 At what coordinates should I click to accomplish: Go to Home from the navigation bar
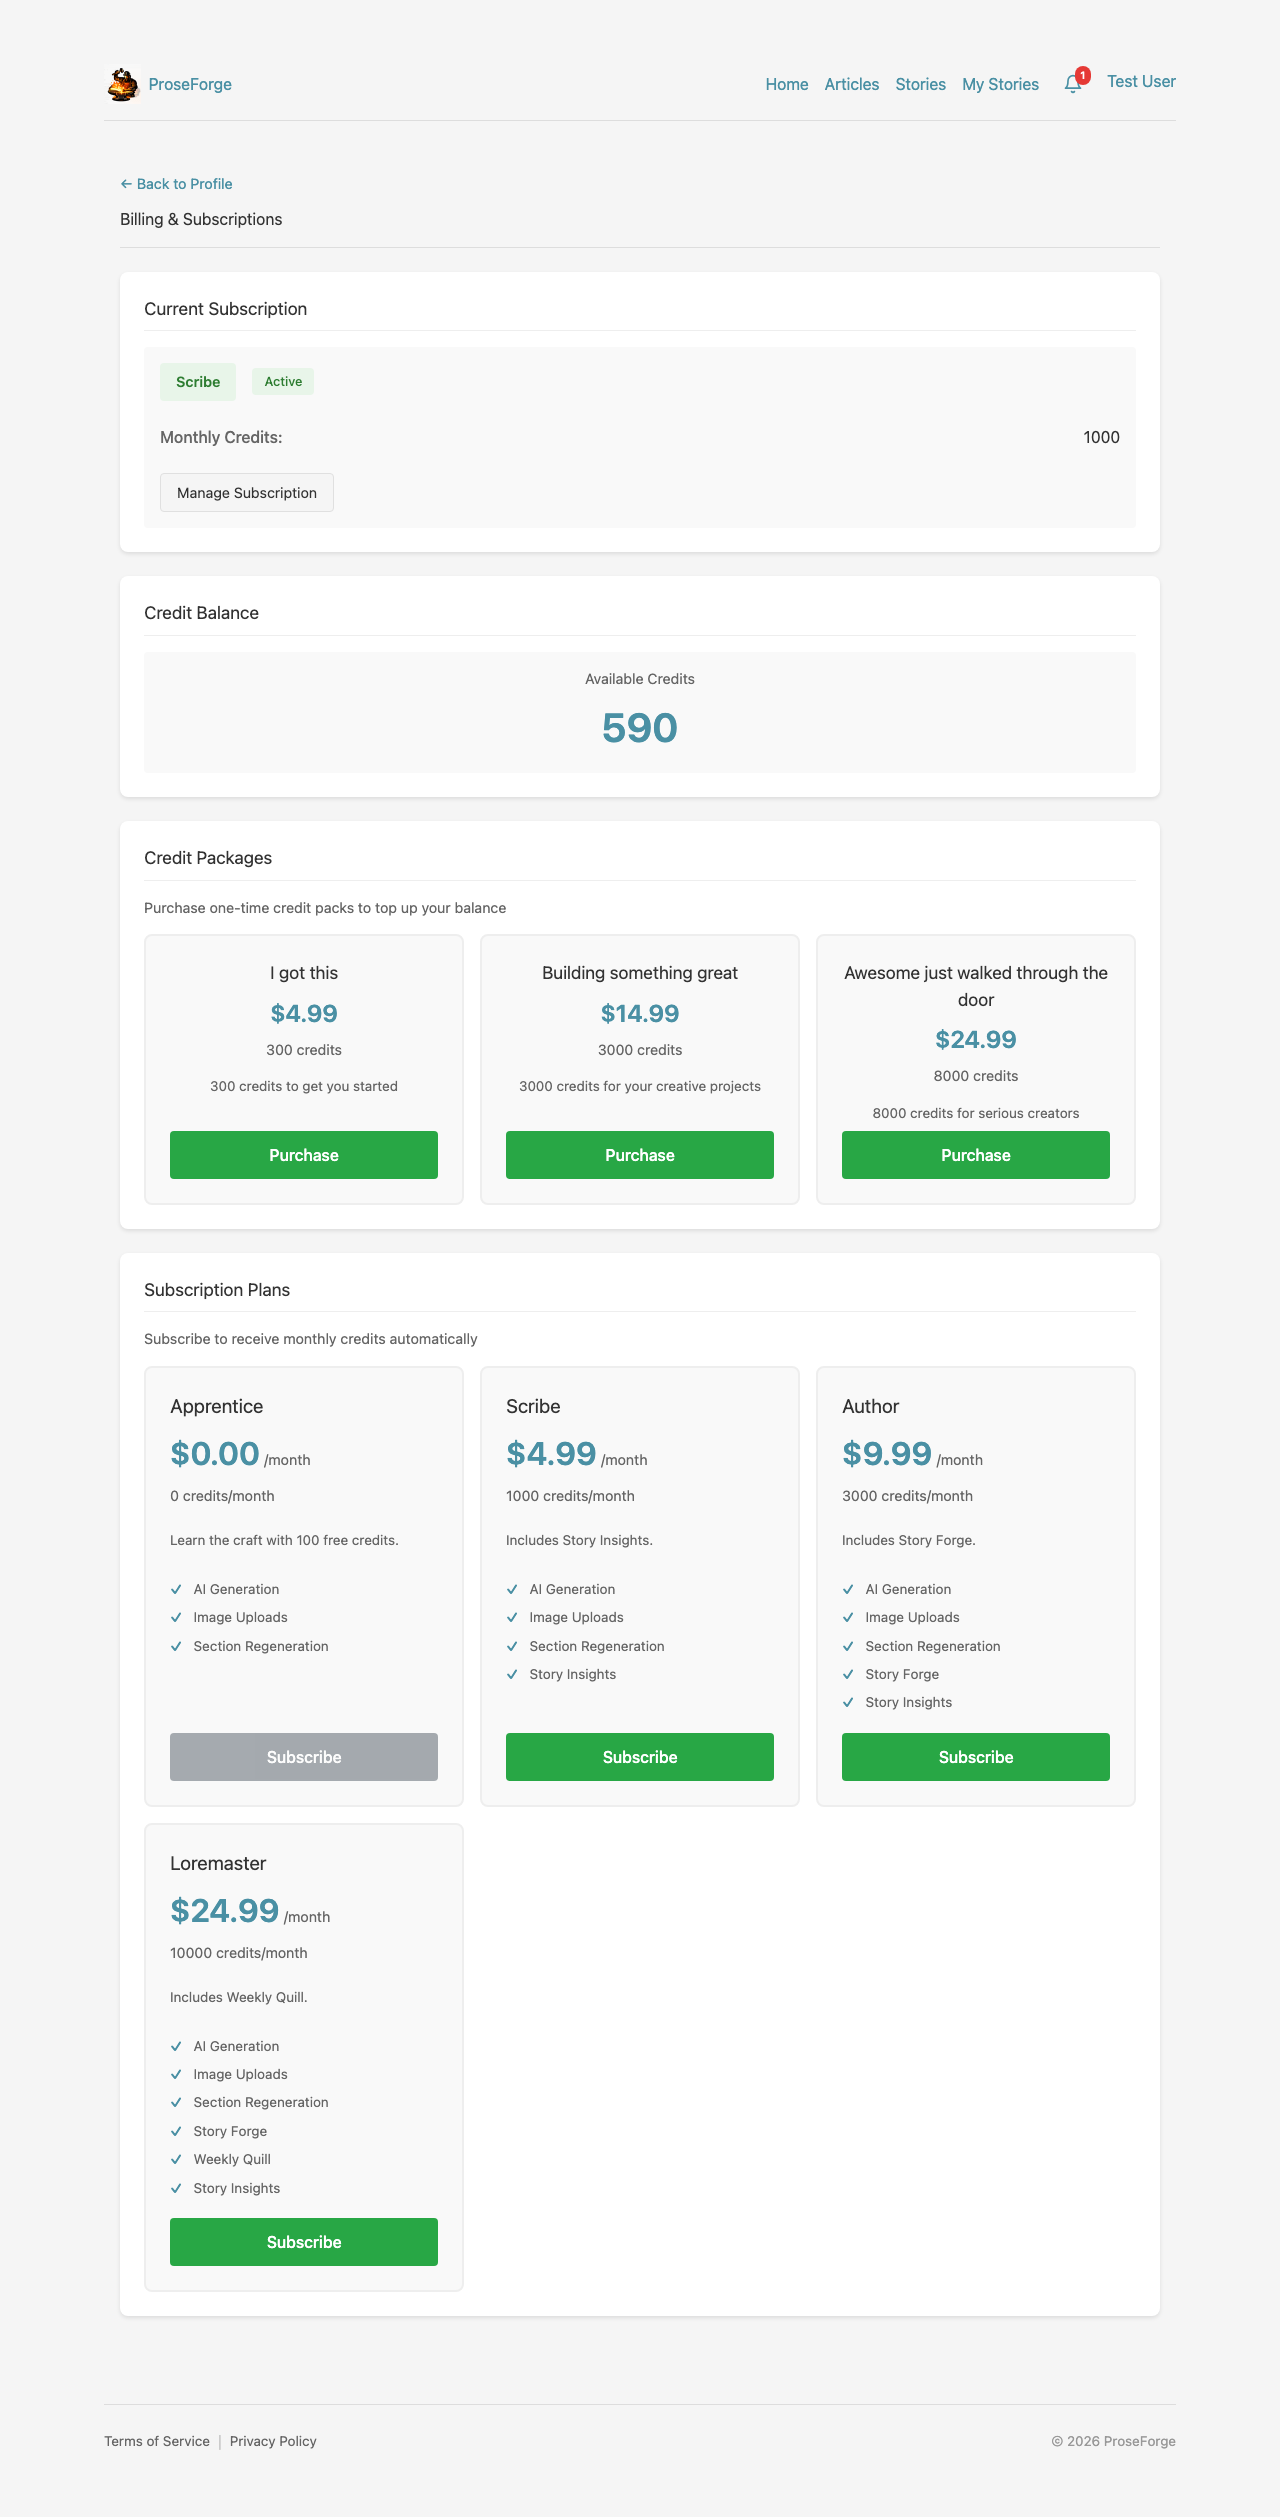click(786, 84)
